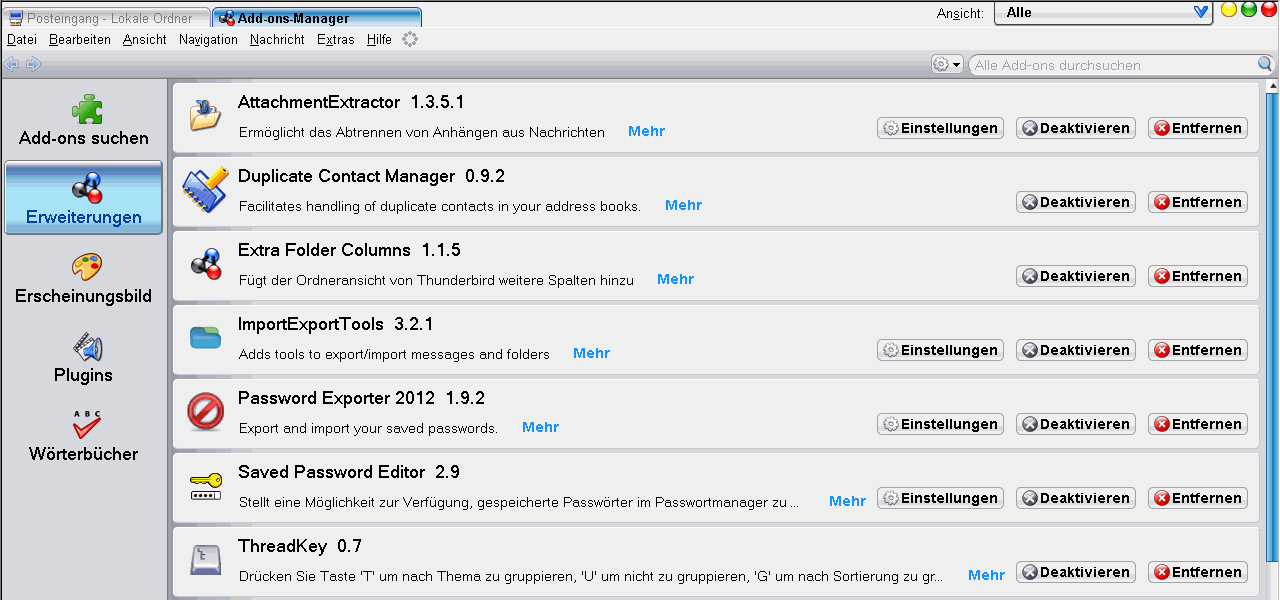Deactivate Password Exporter 2012
This screenshot has width=1280, height=600.
tap(1076, 424)
